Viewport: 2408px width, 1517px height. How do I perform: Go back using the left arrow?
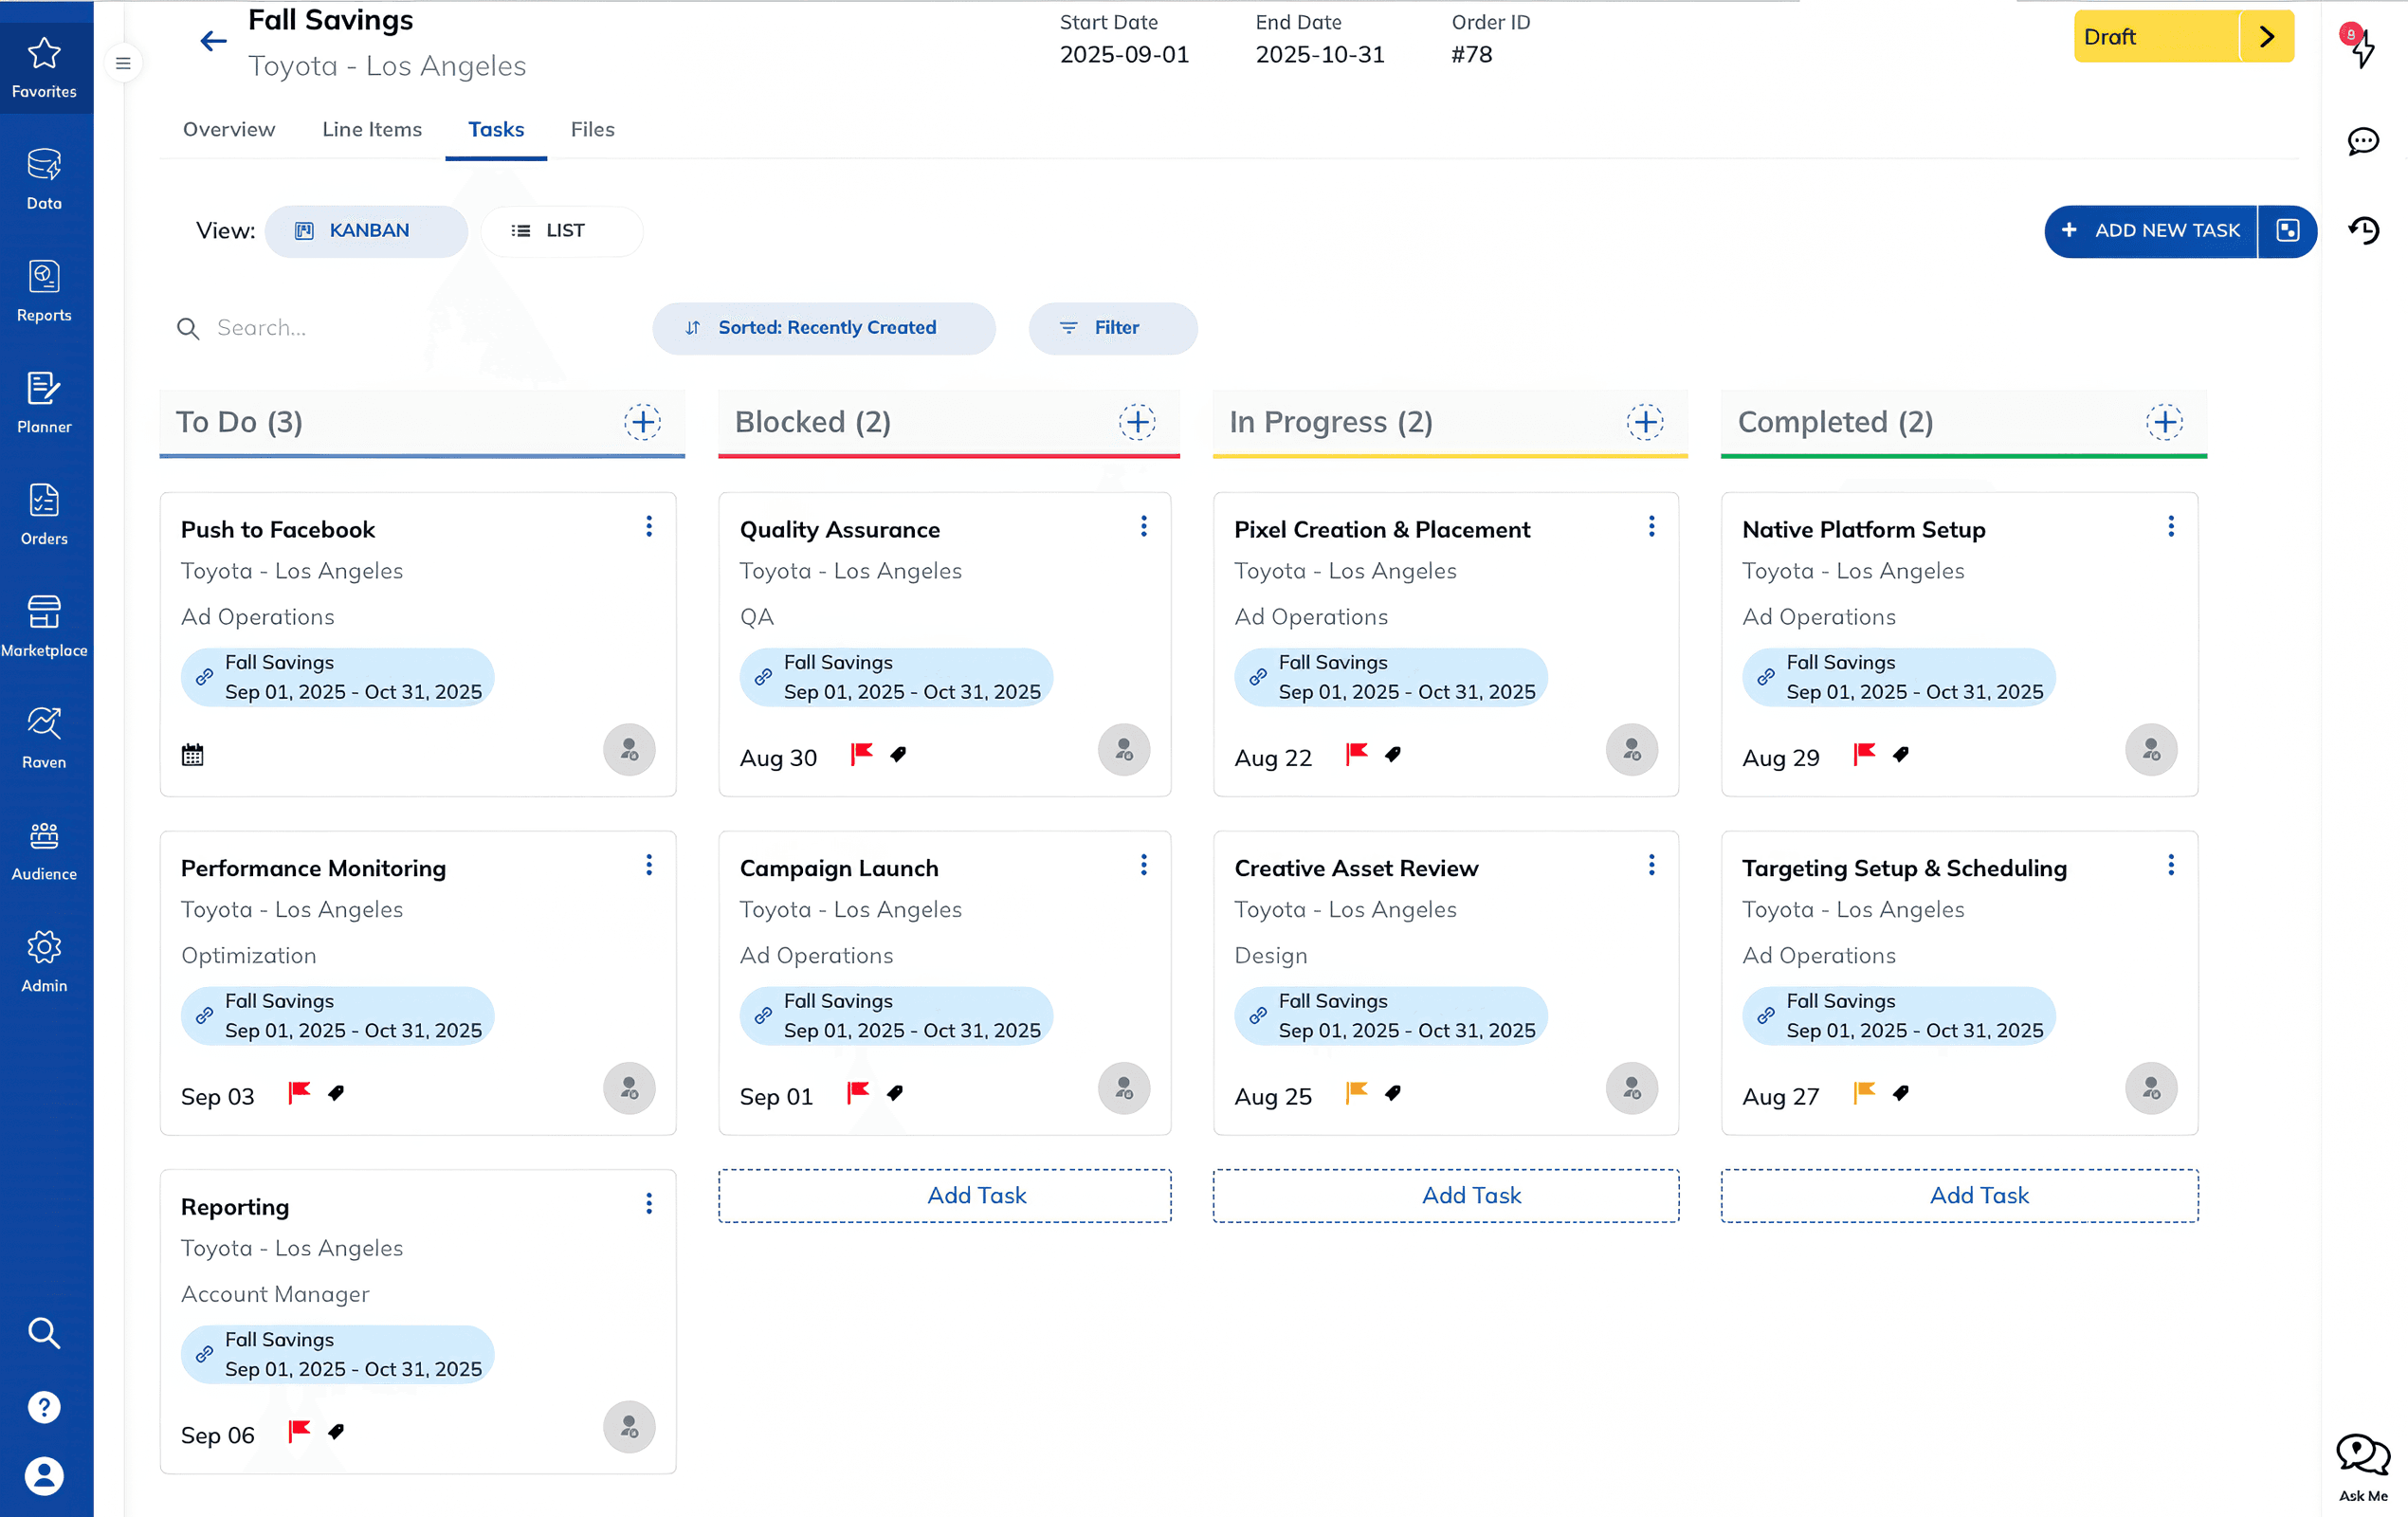pyautogui.click(x=213, y=41)
